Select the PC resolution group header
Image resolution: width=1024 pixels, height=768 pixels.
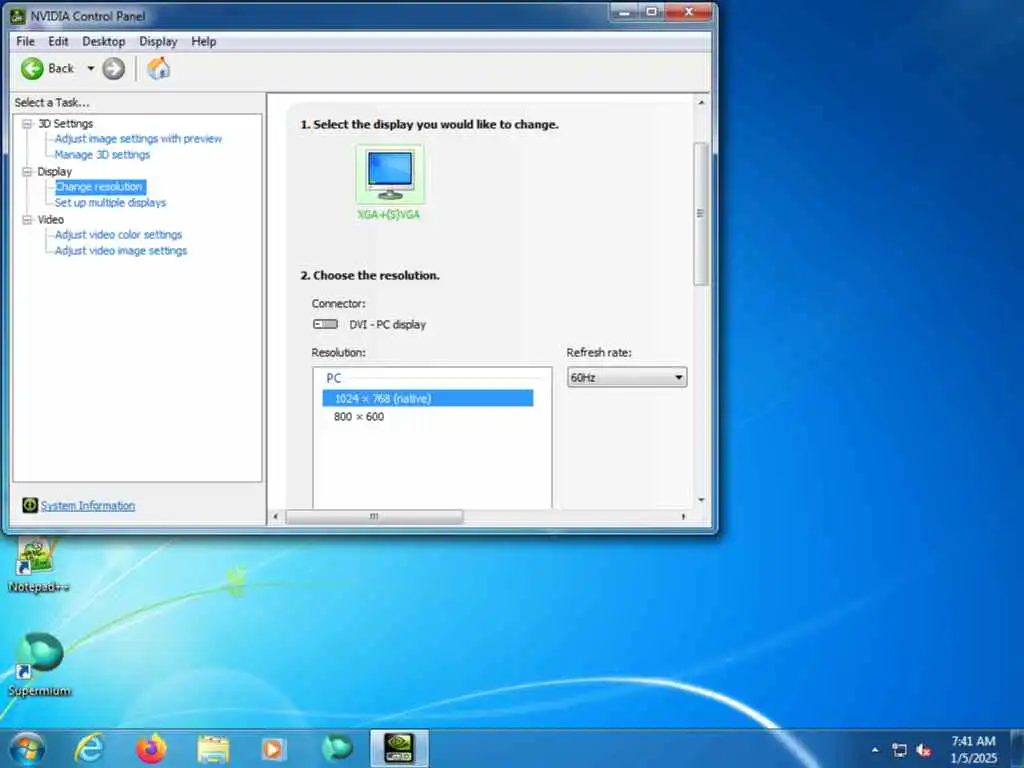tap(334, 378)
